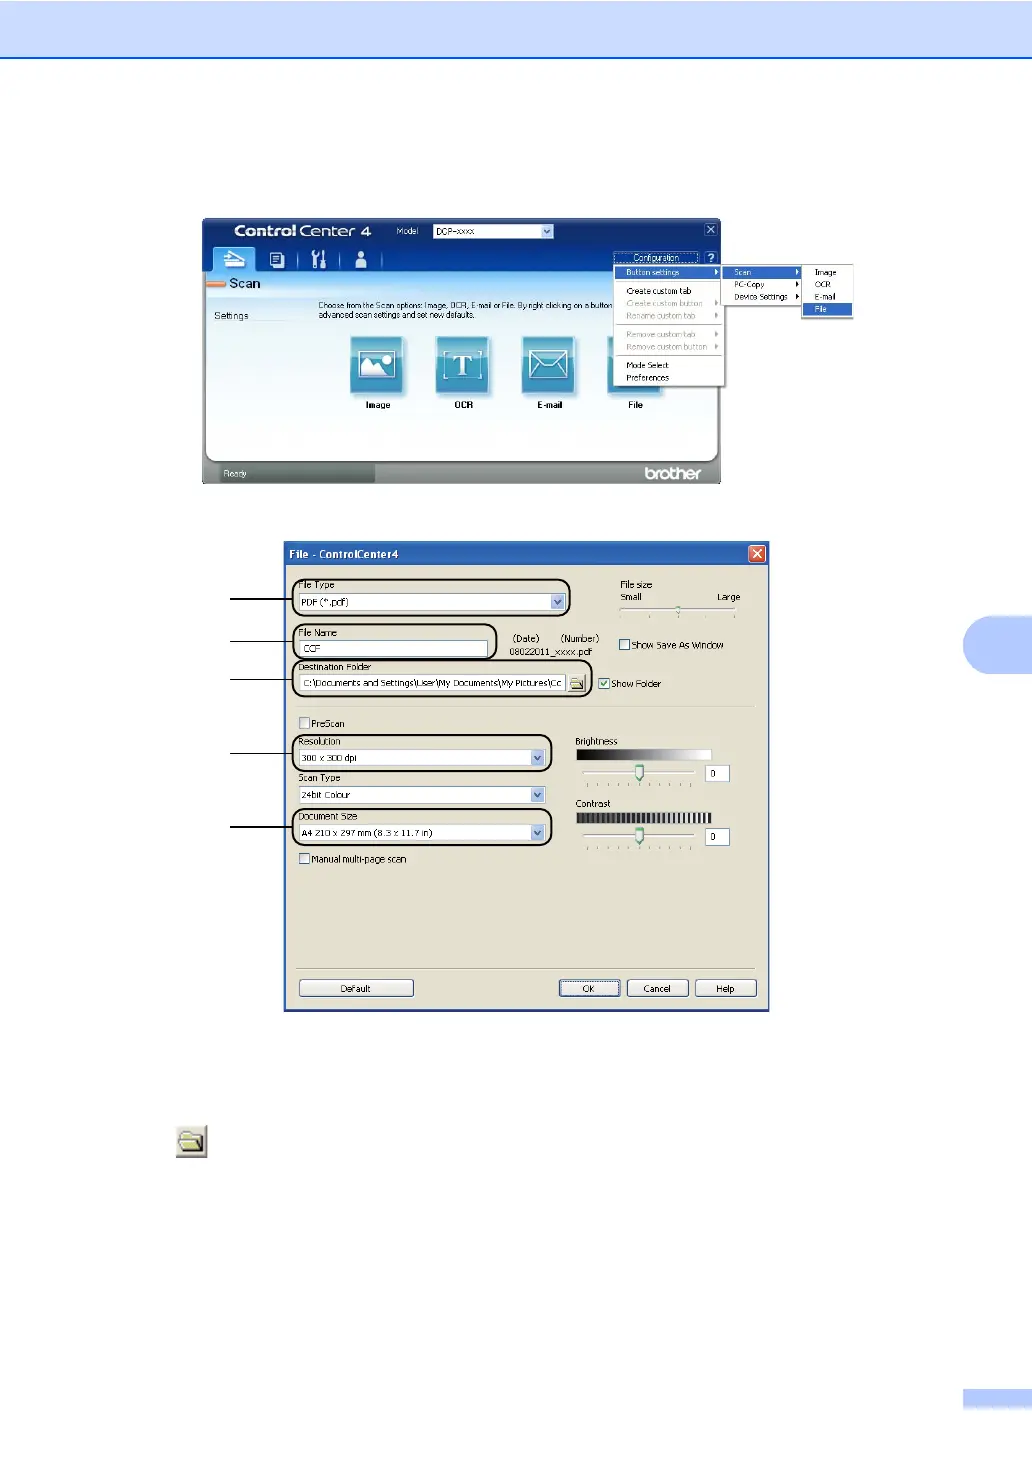Screen dimensions: 1032x1458
Task: Click the Cancel button
Action: click(657, 988)
